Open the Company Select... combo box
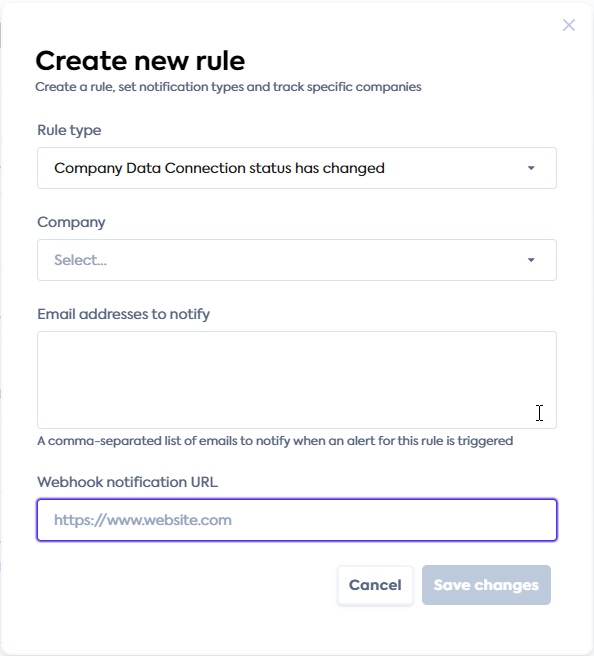 click(x=297, y=260)
